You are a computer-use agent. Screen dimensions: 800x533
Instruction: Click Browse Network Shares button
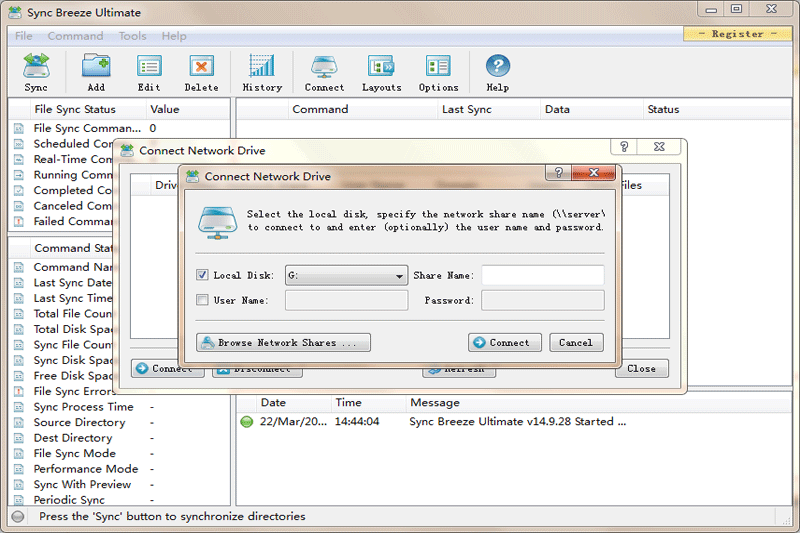point(283,343)
